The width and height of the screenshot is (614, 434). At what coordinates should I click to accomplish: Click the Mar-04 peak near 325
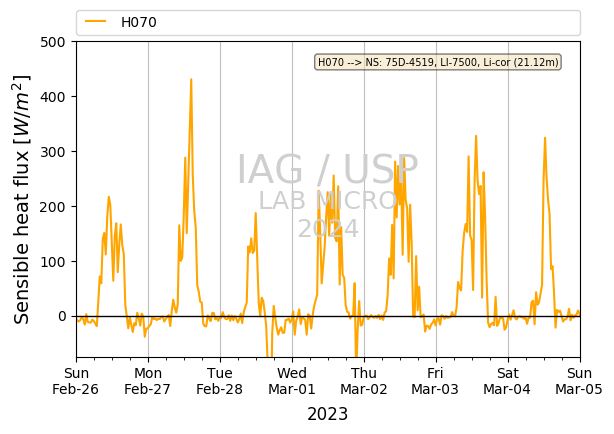(x=545, y=138)
